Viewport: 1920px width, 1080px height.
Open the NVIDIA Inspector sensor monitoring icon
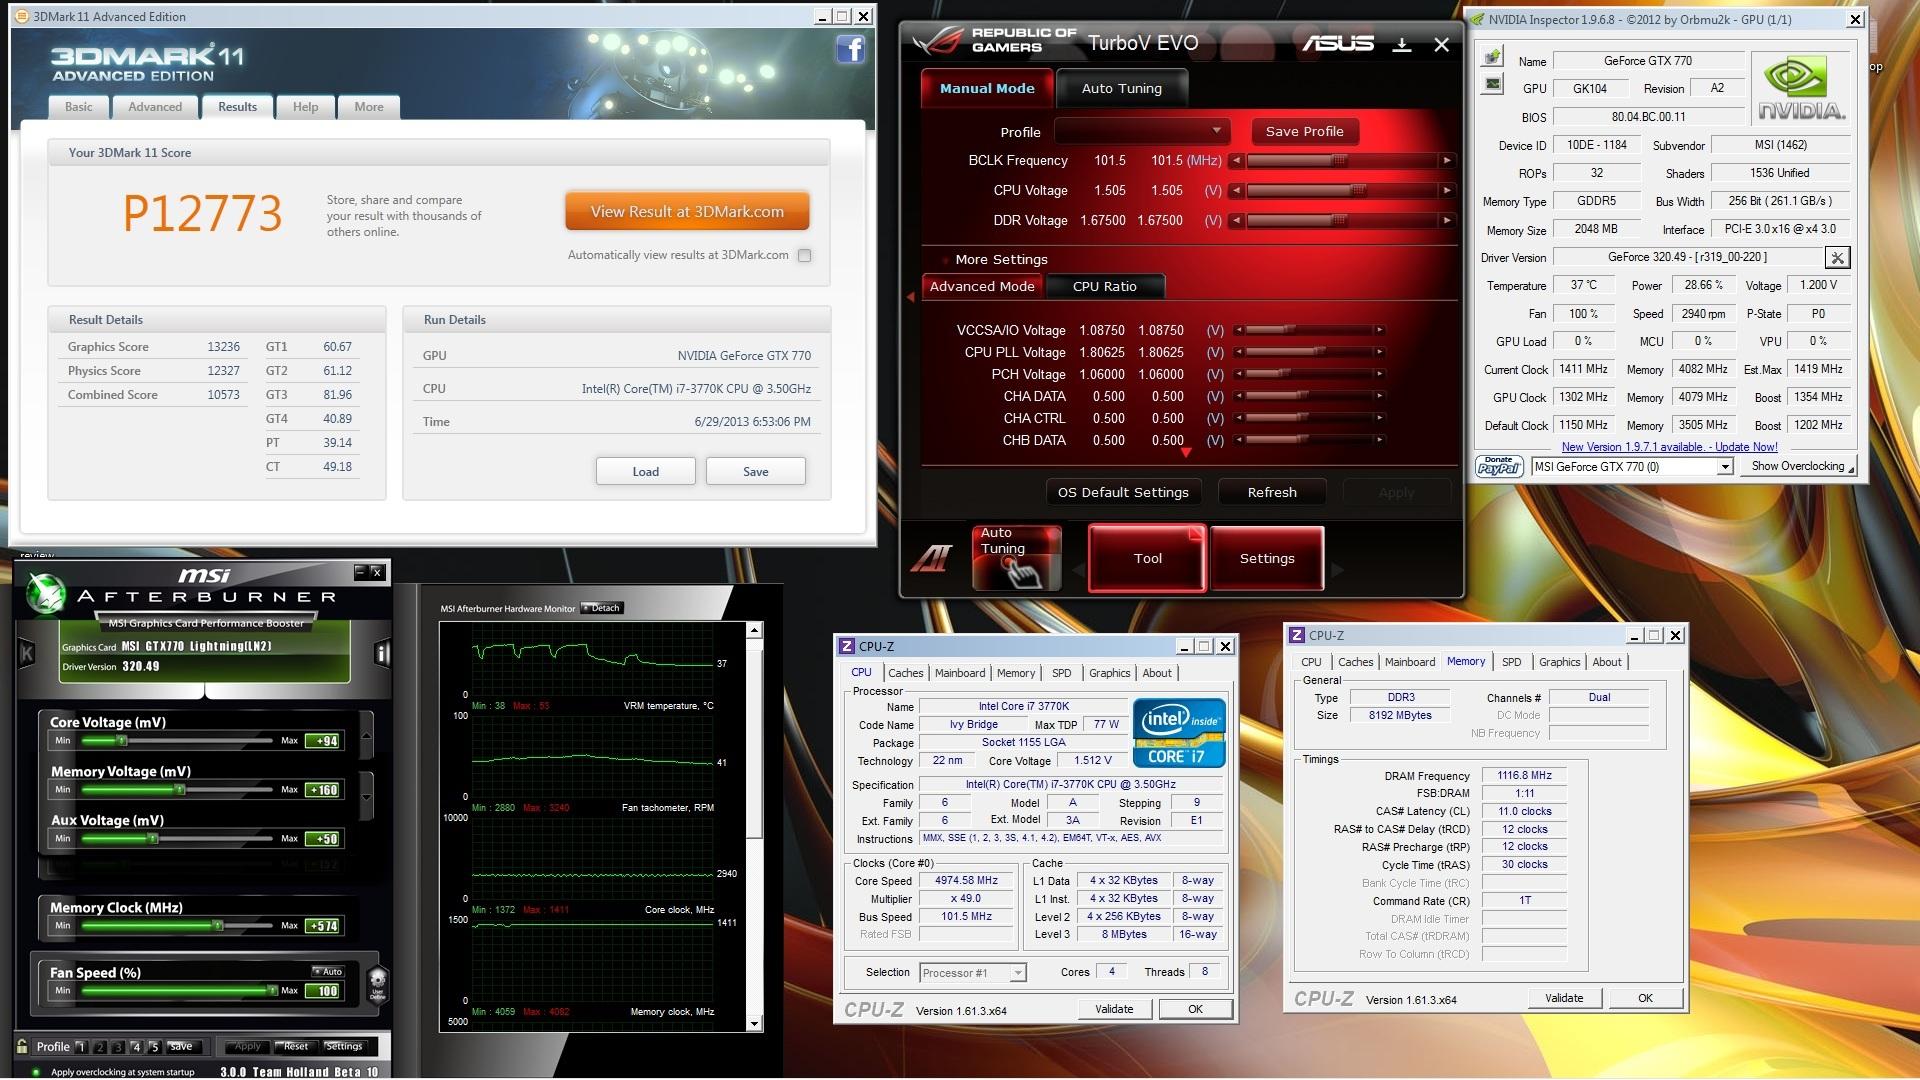click(1492, 83)
